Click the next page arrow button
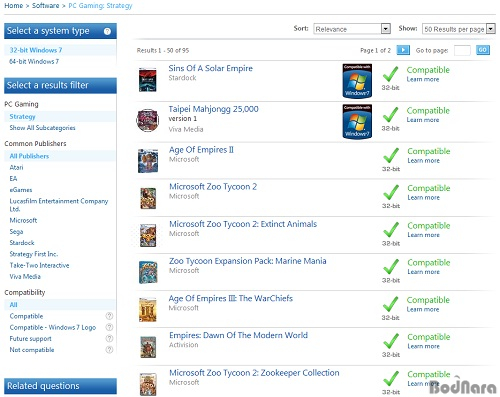 tap(403, 50)
